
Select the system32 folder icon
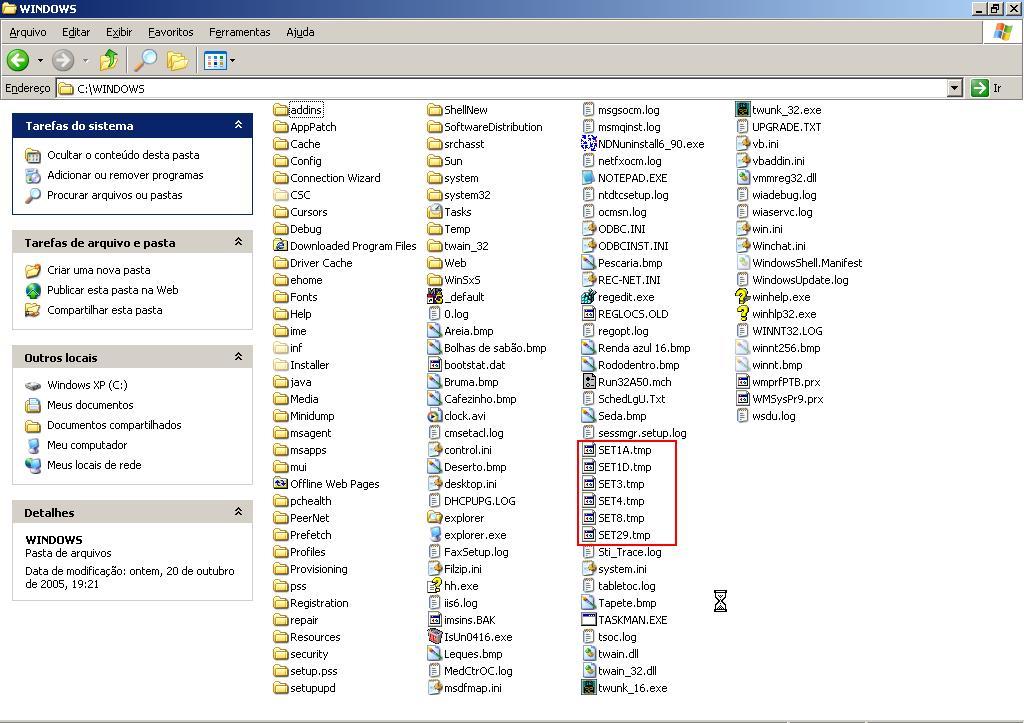pyautogui.click(x=434, y=195)
